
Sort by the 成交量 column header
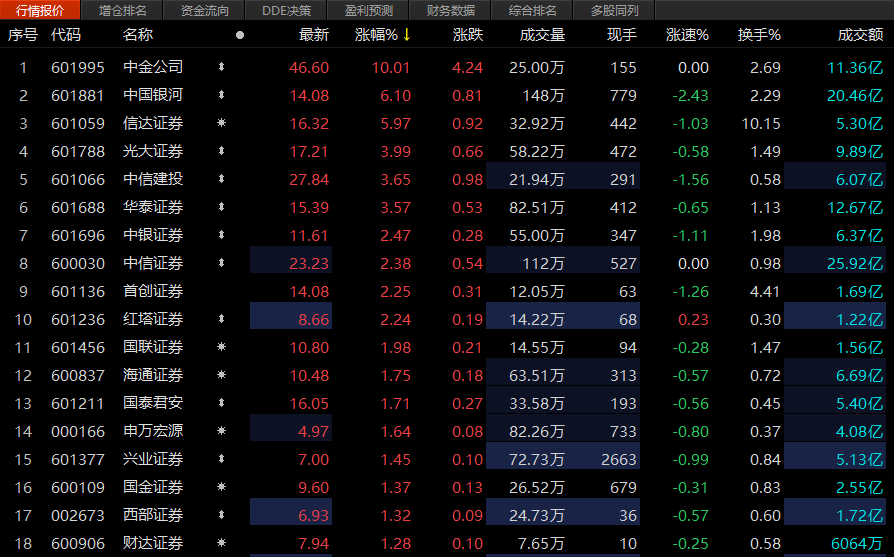point(542,35)
